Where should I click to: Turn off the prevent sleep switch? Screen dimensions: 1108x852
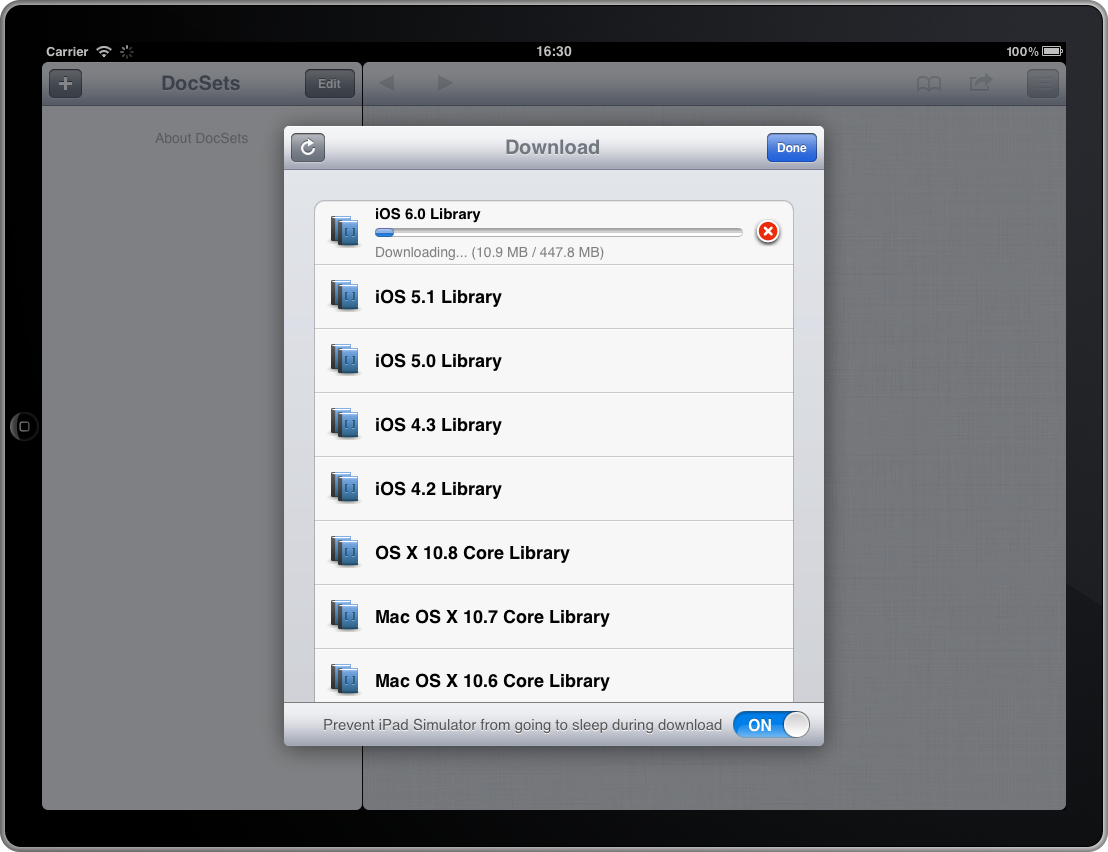[771, 725]
